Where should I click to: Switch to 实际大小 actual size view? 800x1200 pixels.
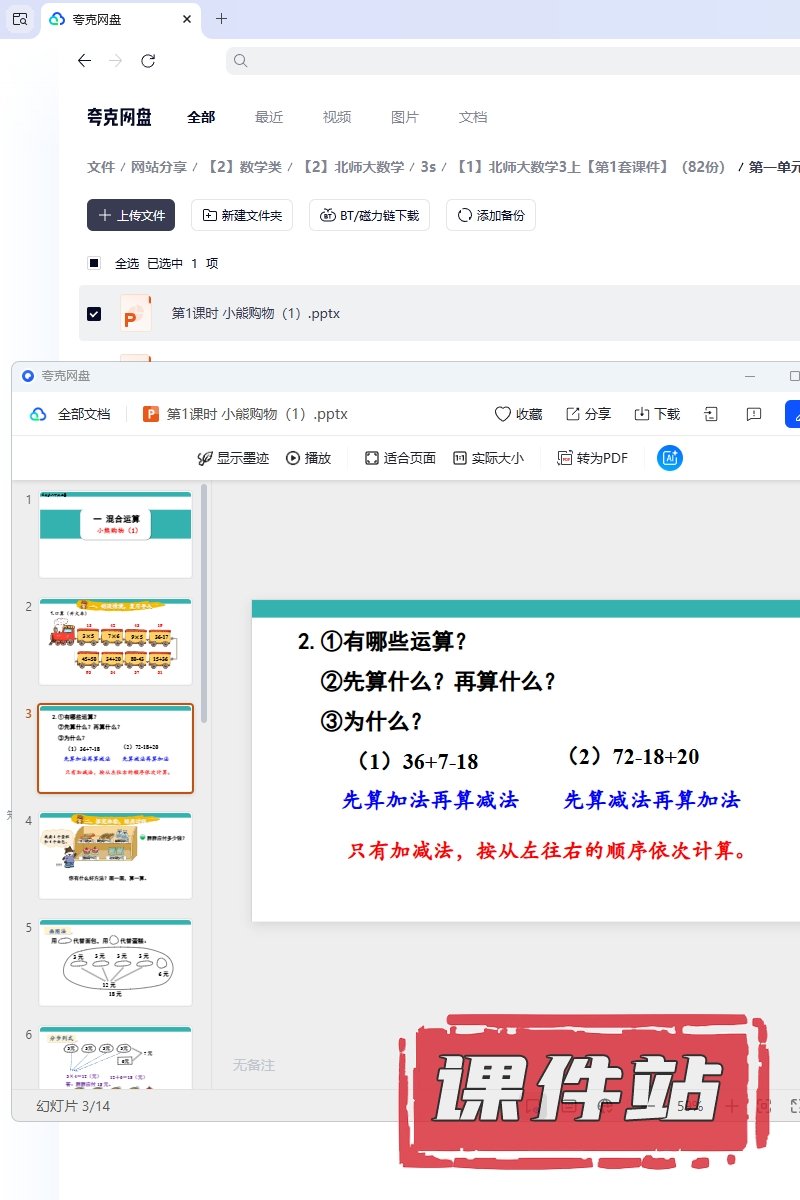tap(488, 458)
